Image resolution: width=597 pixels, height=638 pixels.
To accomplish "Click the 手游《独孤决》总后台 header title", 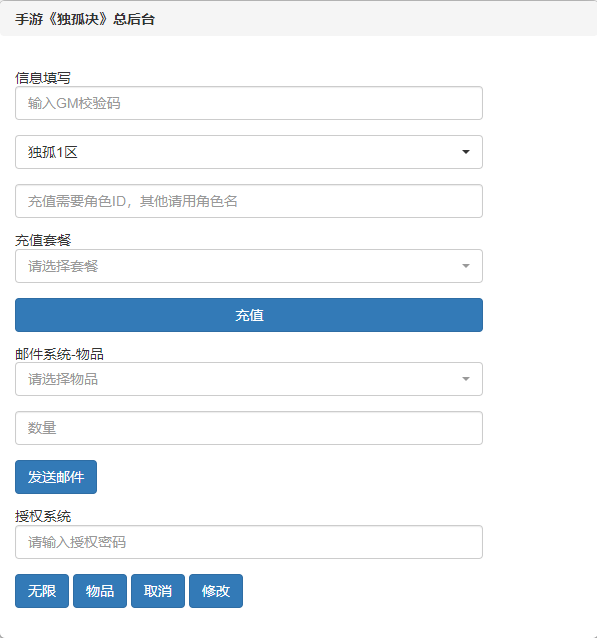I will click(85, 19).
